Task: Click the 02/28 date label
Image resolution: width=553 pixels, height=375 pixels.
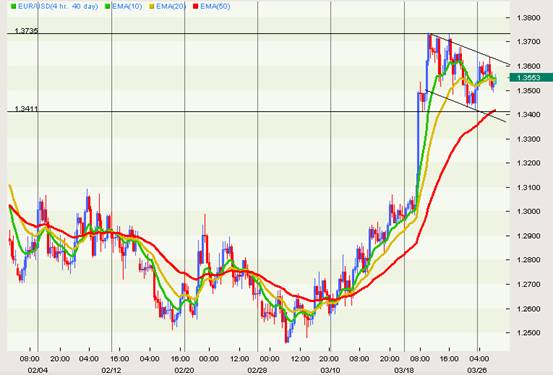Action: (257, 370)
